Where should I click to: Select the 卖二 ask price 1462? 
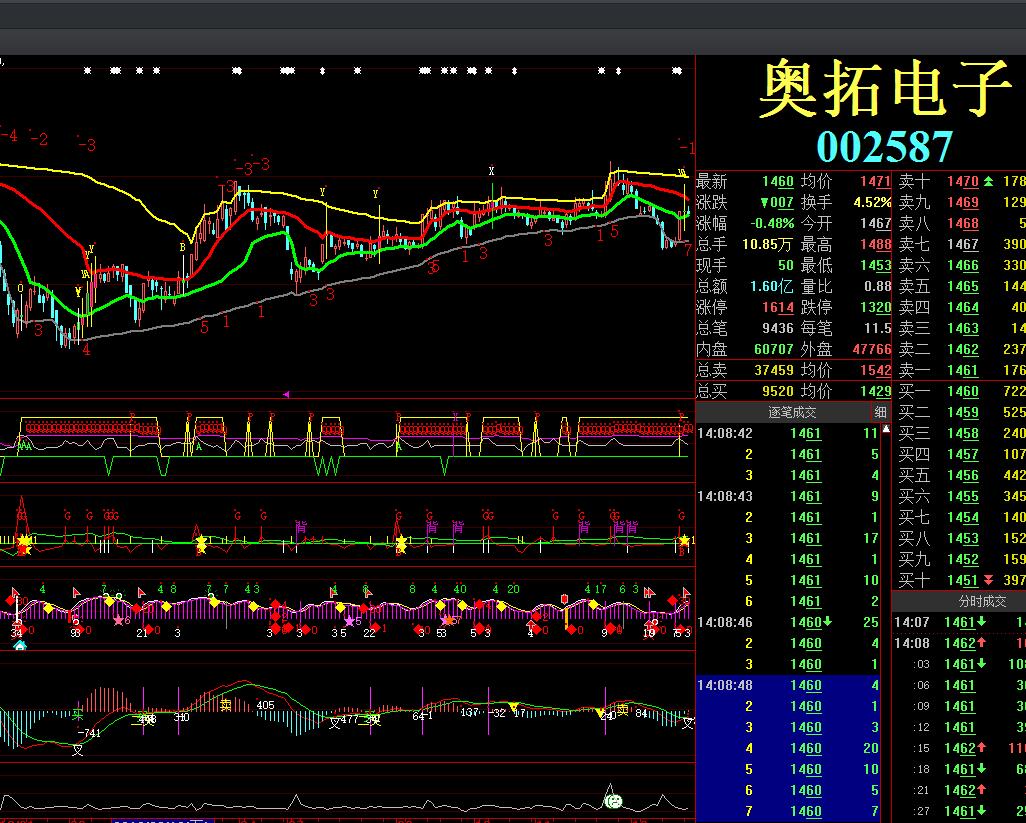point(963,349)
